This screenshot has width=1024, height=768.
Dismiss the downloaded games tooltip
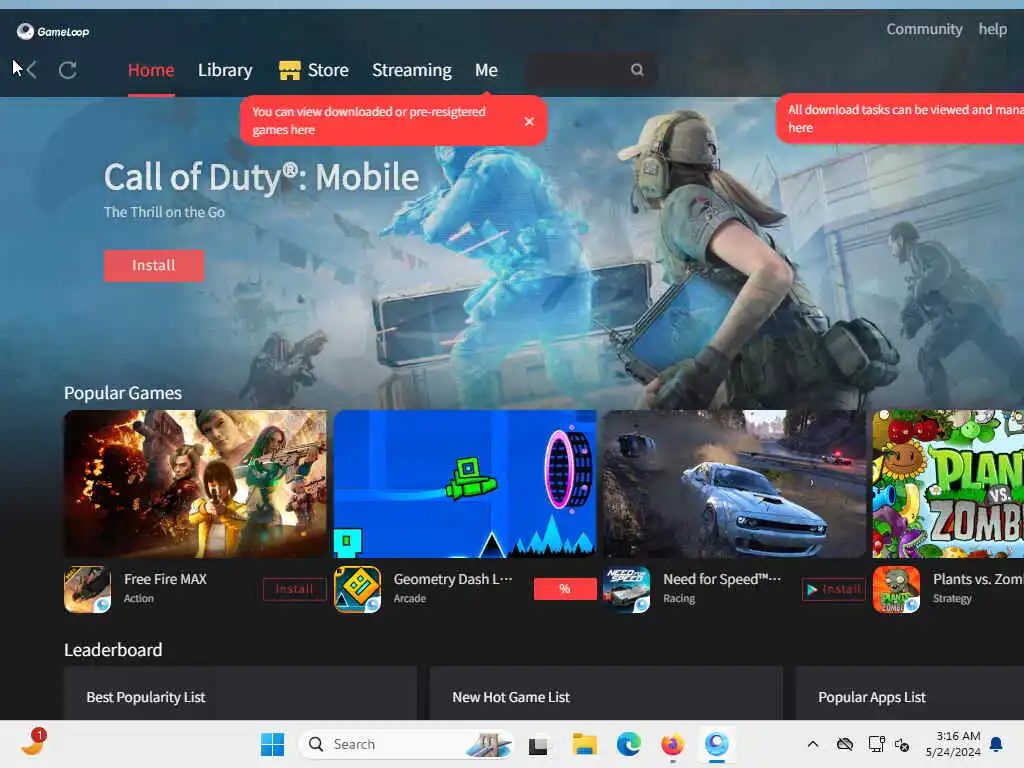coord(529,121)
